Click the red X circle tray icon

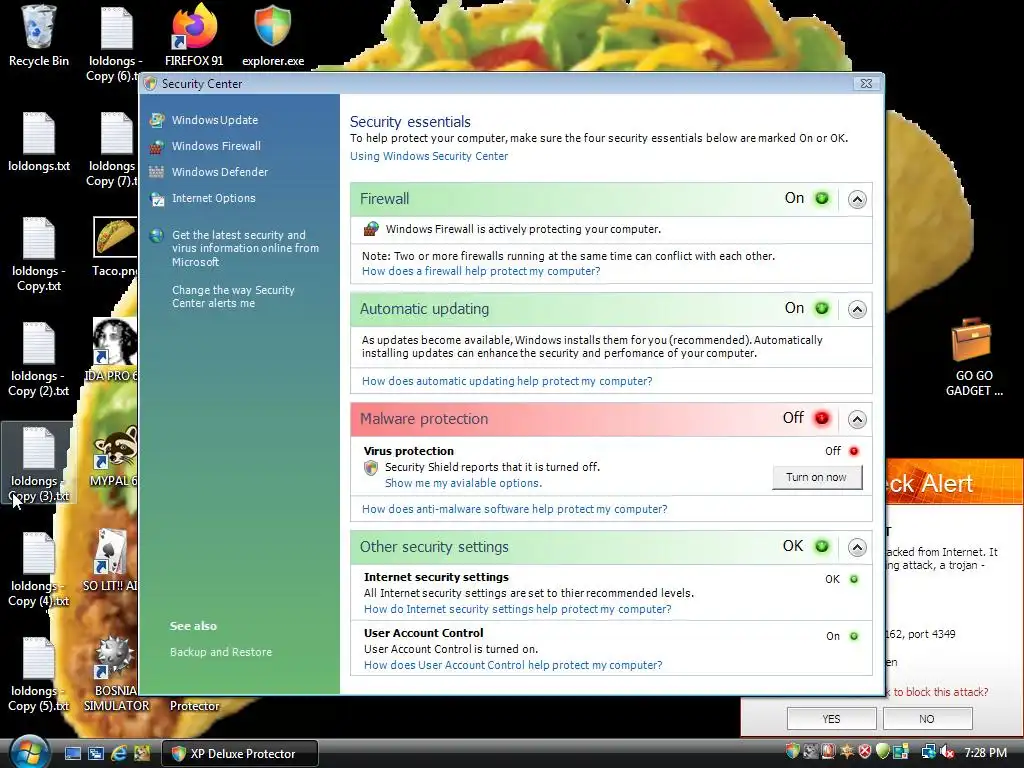(x=865, y=752)
